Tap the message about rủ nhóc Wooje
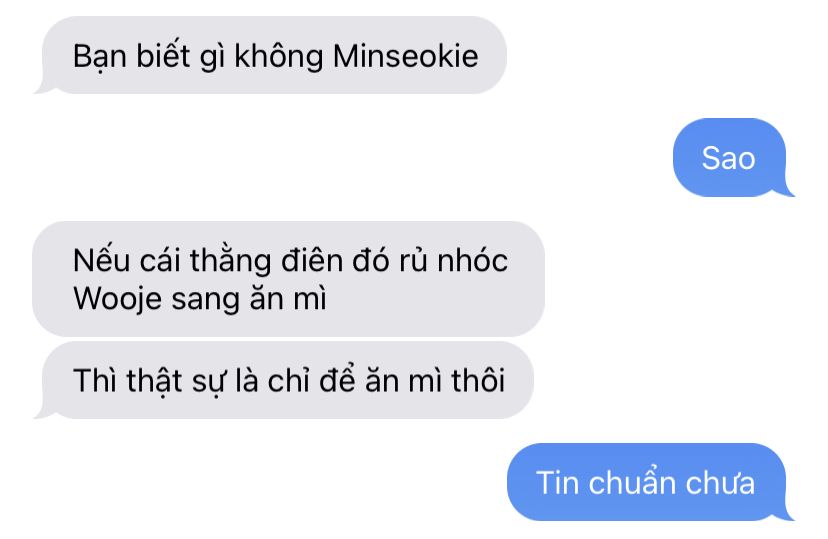 point(288,279)
